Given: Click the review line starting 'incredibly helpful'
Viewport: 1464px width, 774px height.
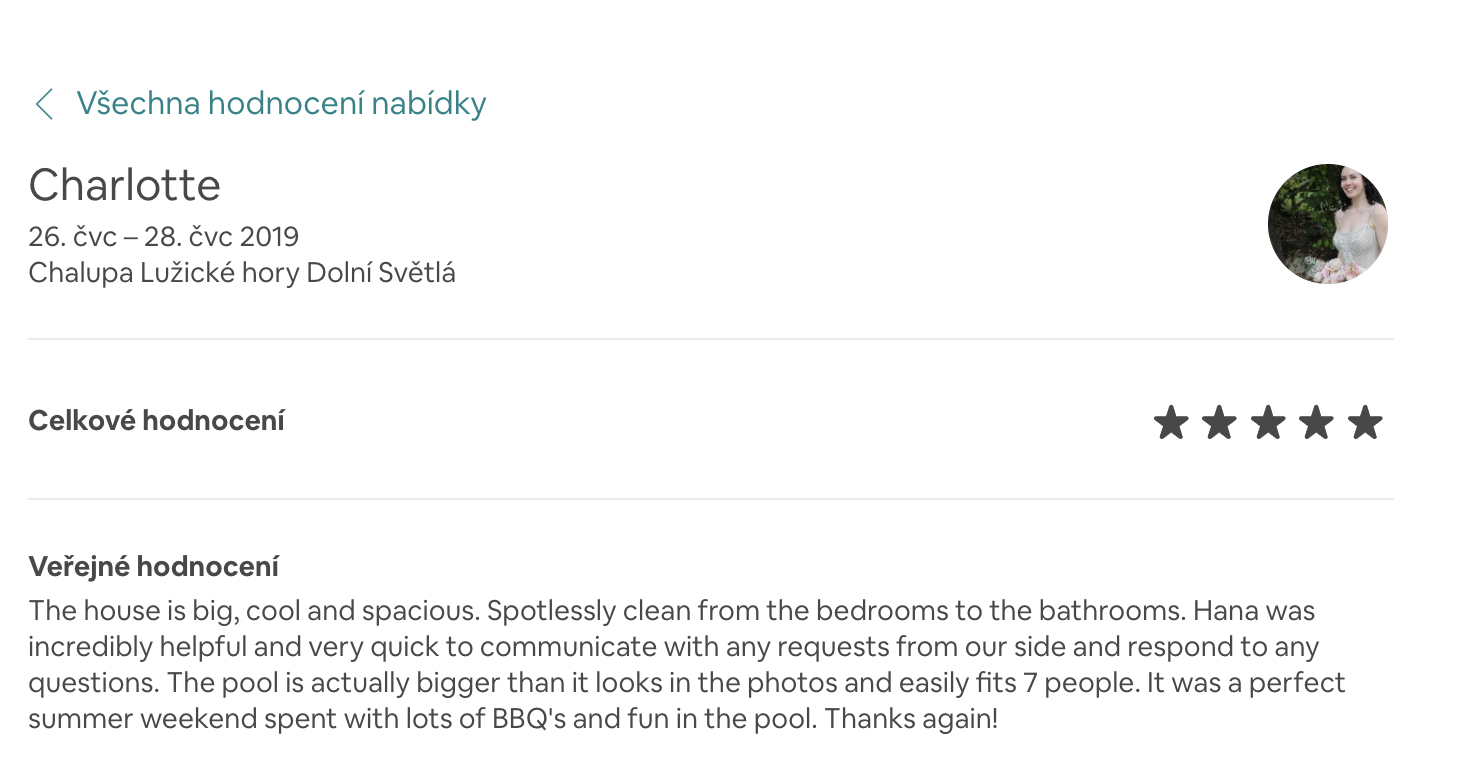Looking at the screenshot, I should click(x=674, y=646).
